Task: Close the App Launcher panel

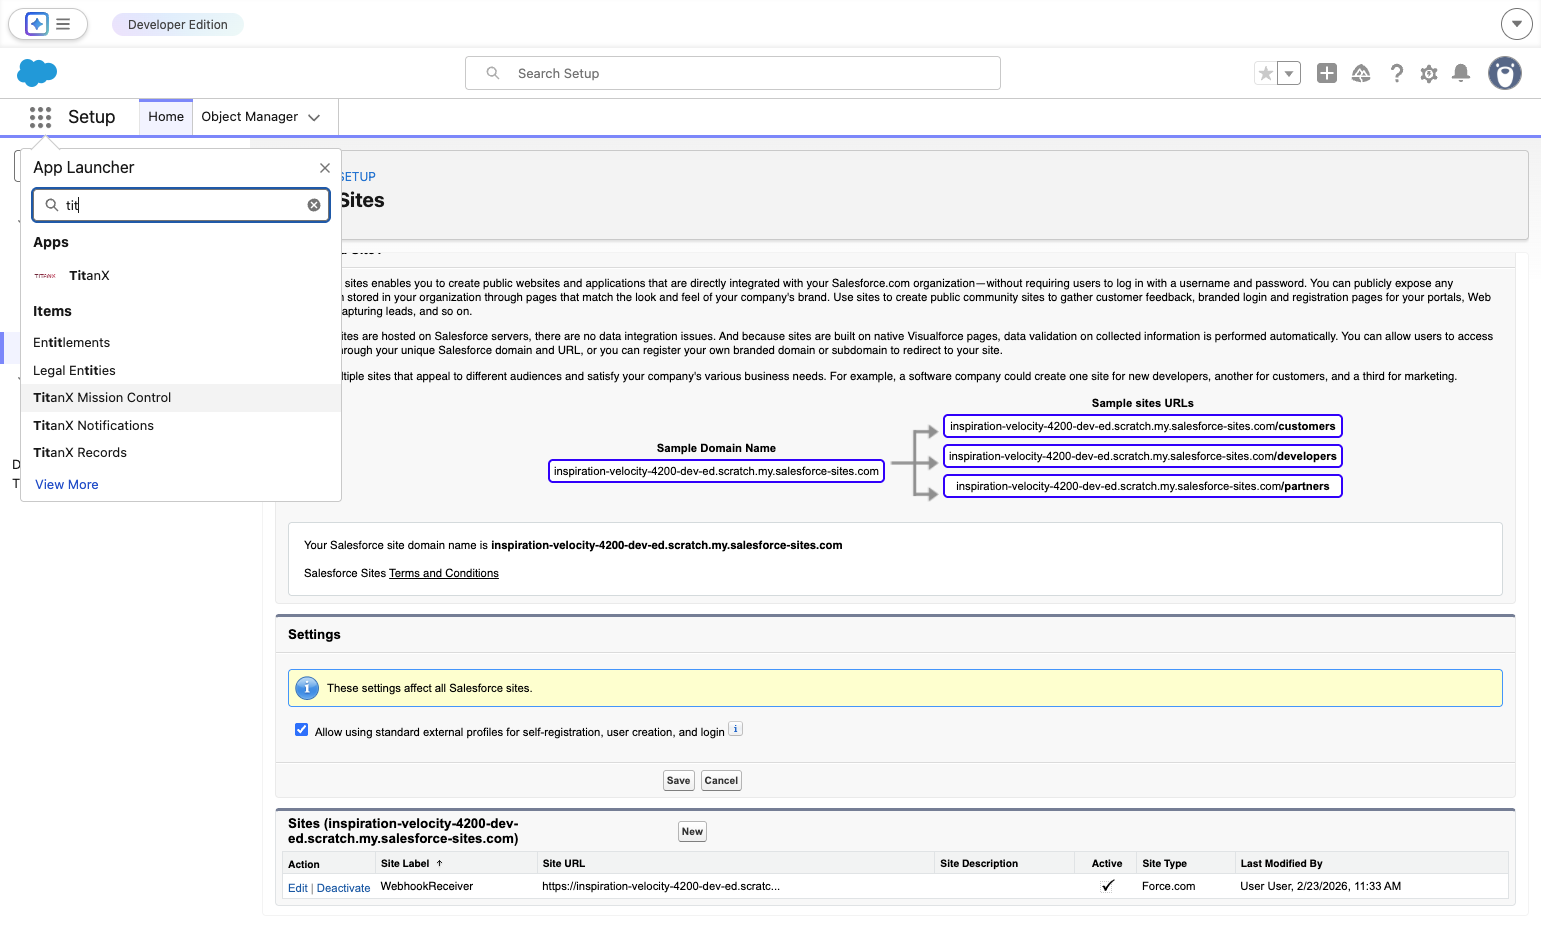Action: (x=325, y=168)
